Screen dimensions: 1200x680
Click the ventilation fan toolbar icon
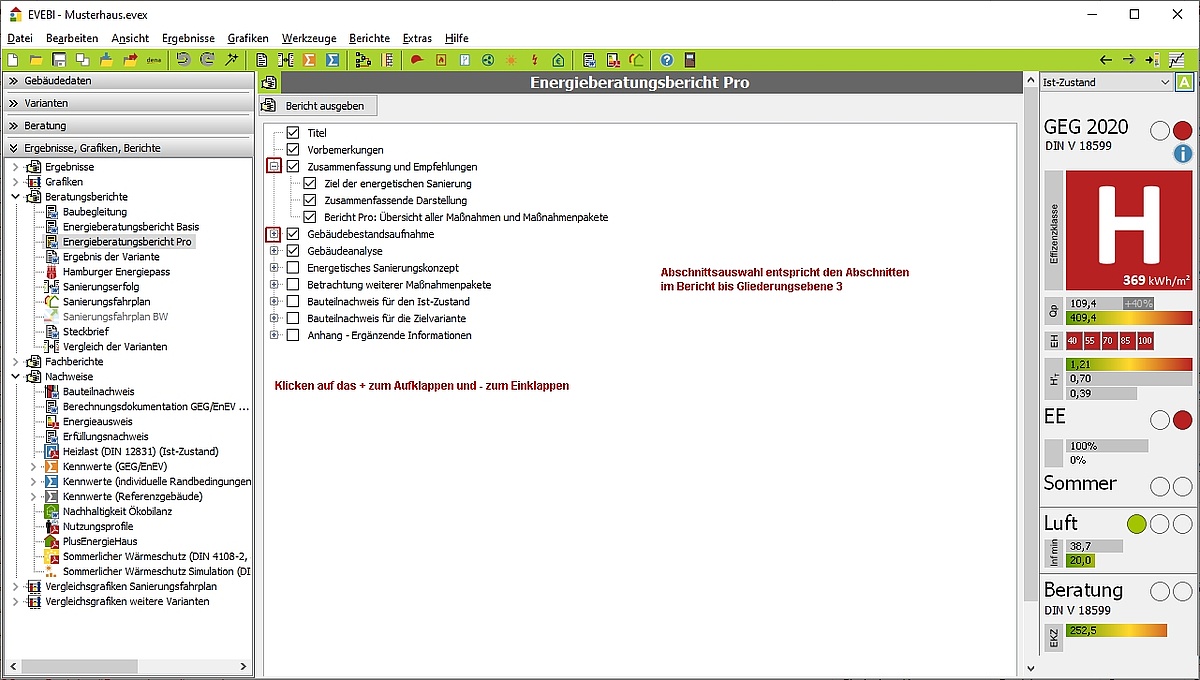tap(488, 60)
